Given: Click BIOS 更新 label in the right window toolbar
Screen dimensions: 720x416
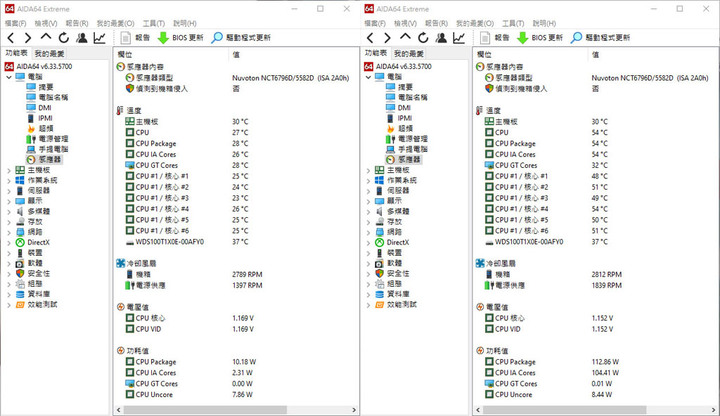Looking at the screenshot, I should point(547,38).
